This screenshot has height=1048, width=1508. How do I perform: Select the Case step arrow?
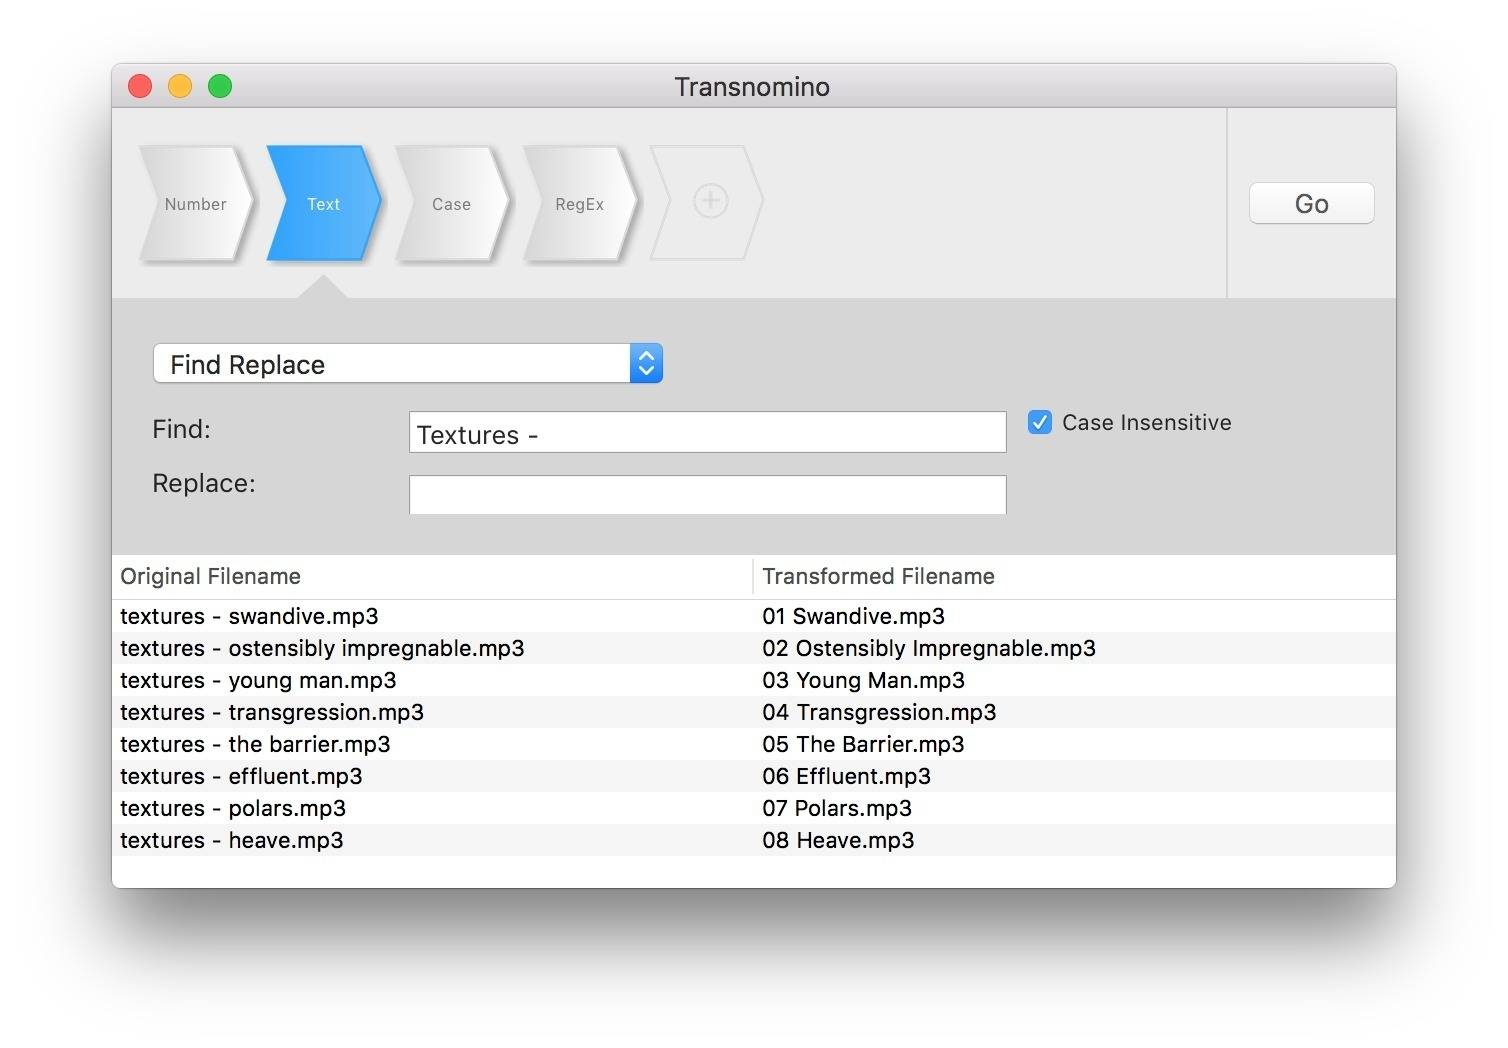point(451,204)
